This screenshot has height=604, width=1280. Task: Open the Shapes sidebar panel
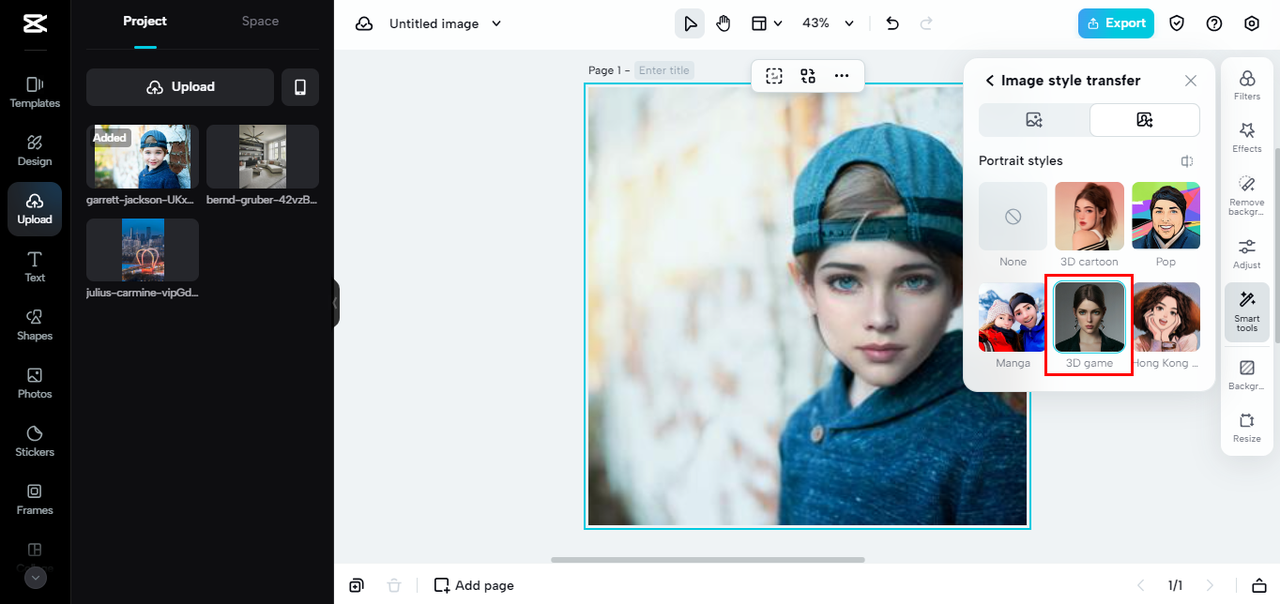coord(35,325)
